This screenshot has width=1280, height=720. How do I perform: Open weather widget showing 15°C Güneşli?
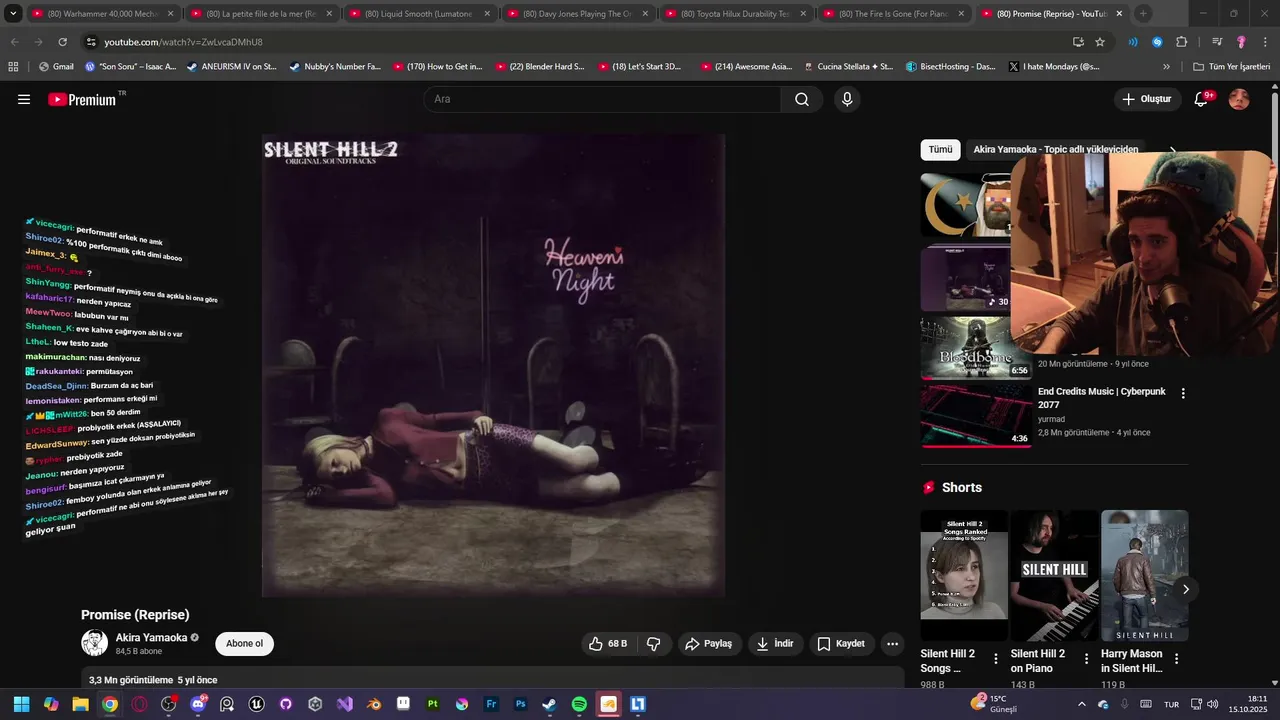click(995, 704)
